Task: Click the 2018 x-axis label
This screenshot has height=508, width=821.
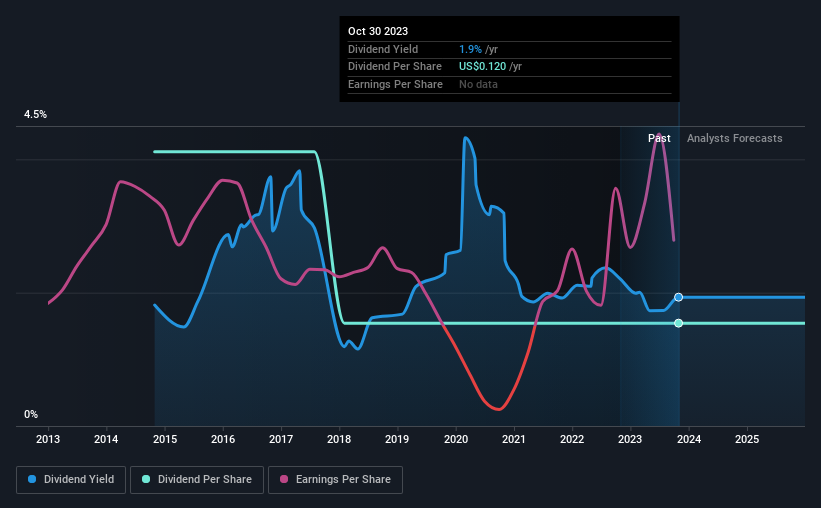Action: click(339, 439)
